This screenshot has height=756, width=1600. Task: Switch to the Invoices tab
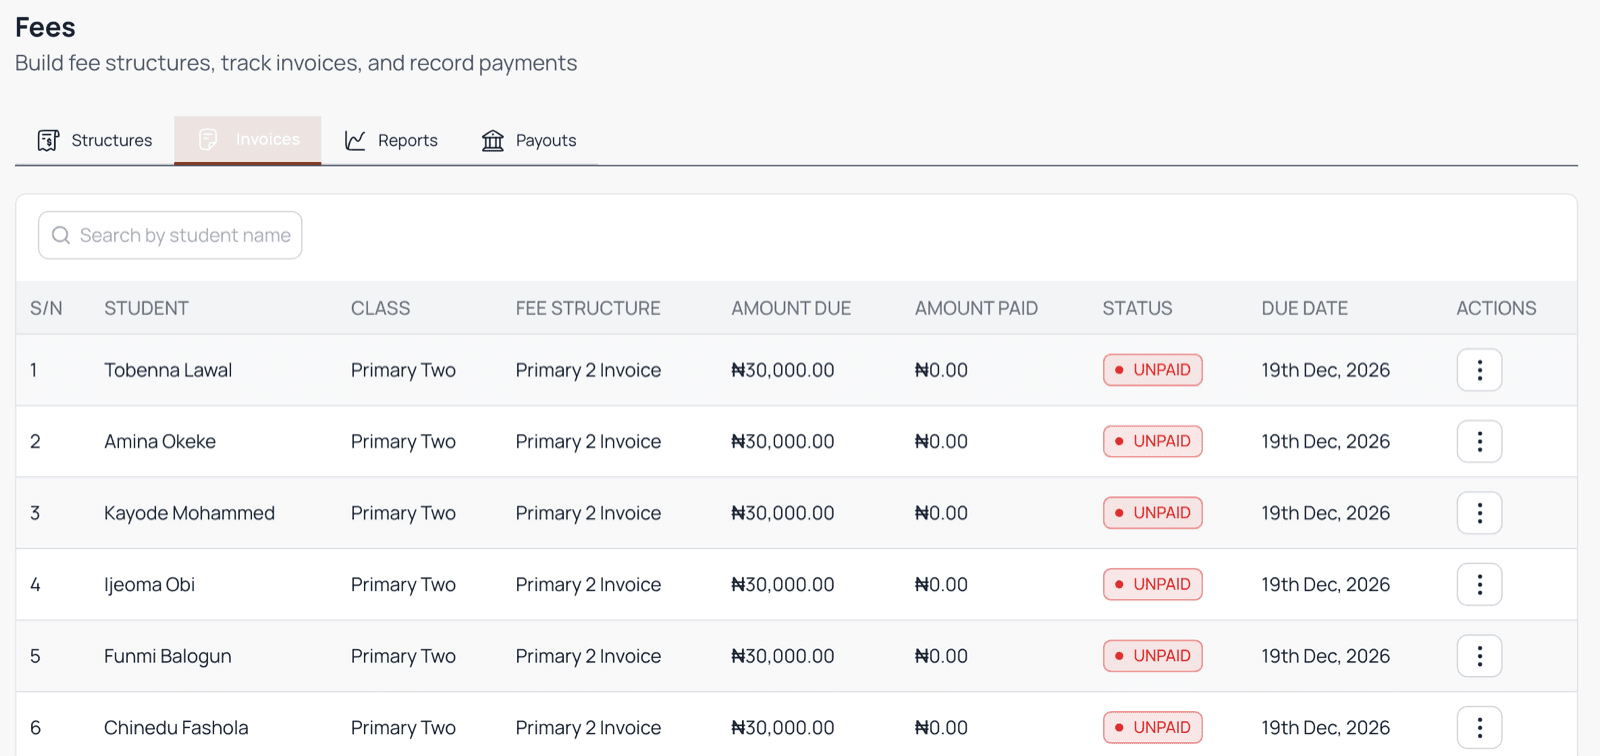pyautogui.click(x=248, y=140)
